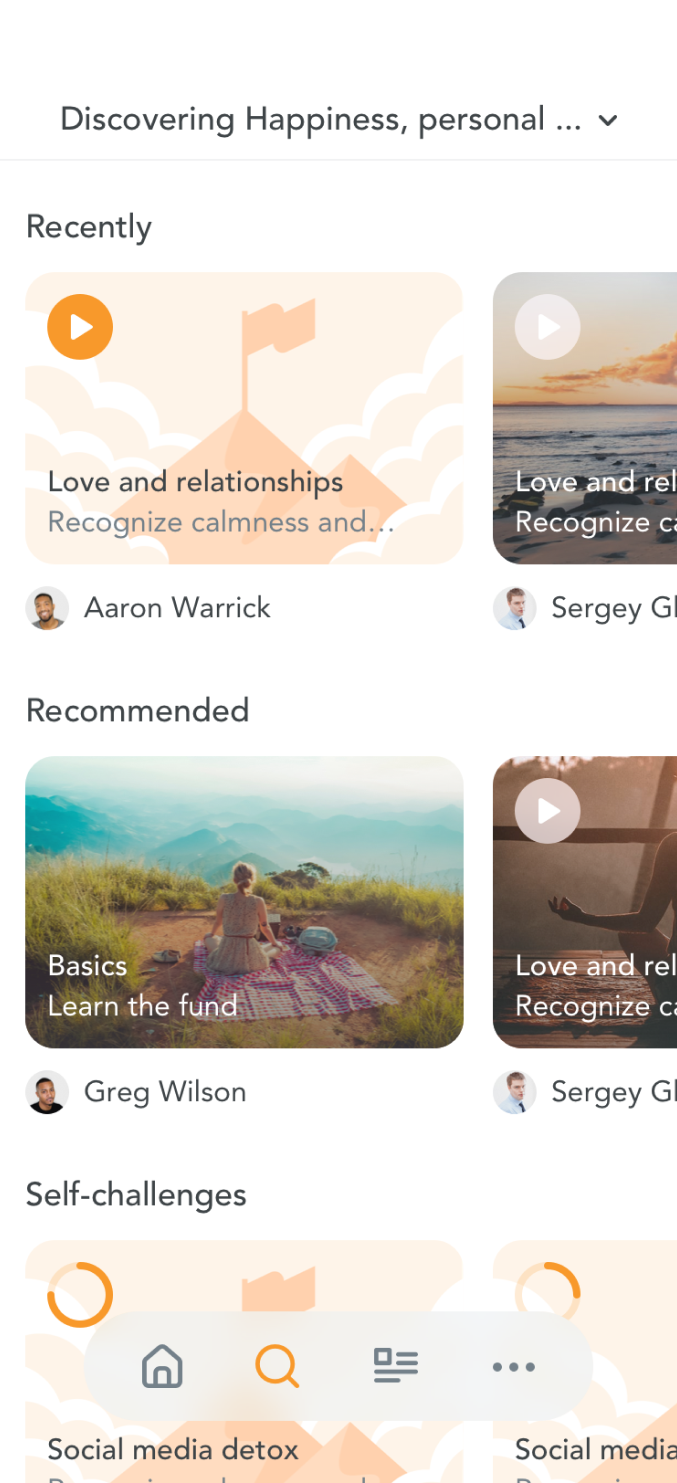The image size is (677, 1483).
Task: Play the yoga meditation recommended card
Action: tap(548, 811)
